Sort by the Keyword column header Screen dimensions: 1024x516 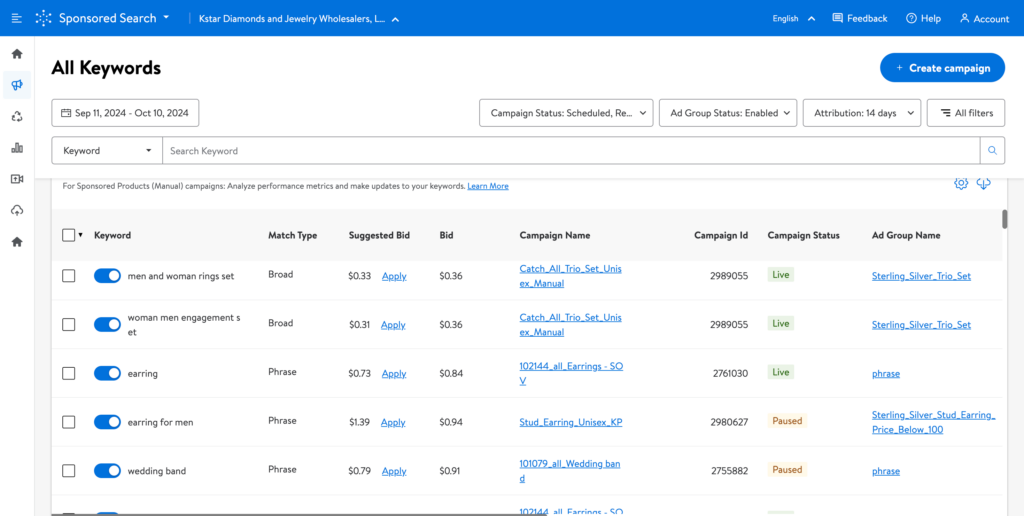coord(112,236)
